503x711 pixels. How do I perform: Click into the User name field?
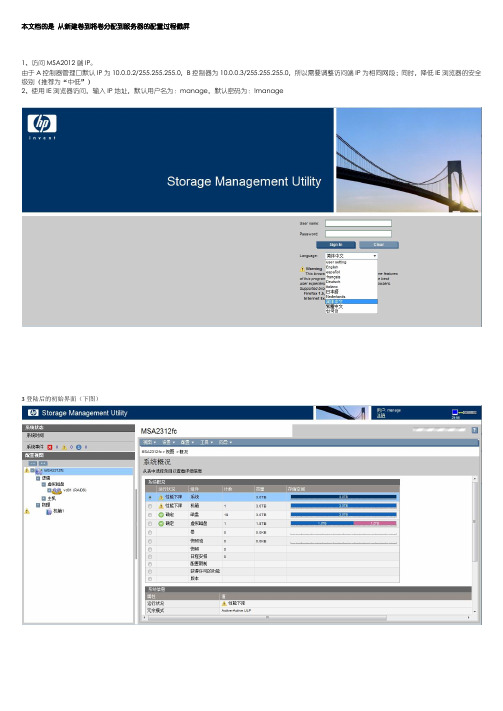pos(358,223)
